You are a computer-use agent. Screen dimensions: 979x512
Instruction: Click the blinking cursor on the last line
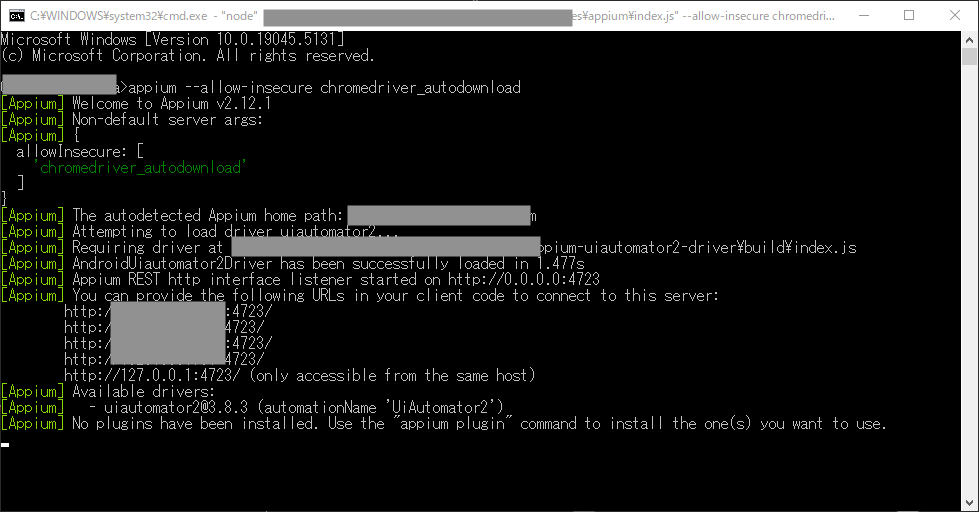pos(5,445)
